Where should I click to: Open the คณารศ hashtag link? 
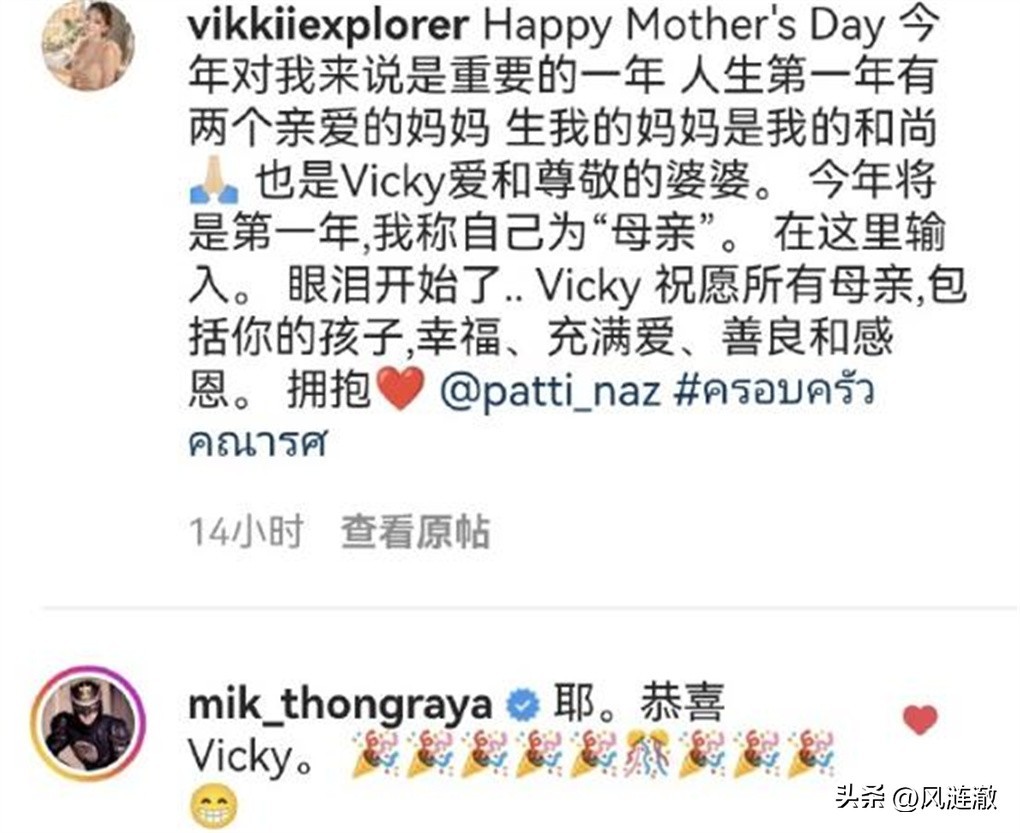(257, 443)
